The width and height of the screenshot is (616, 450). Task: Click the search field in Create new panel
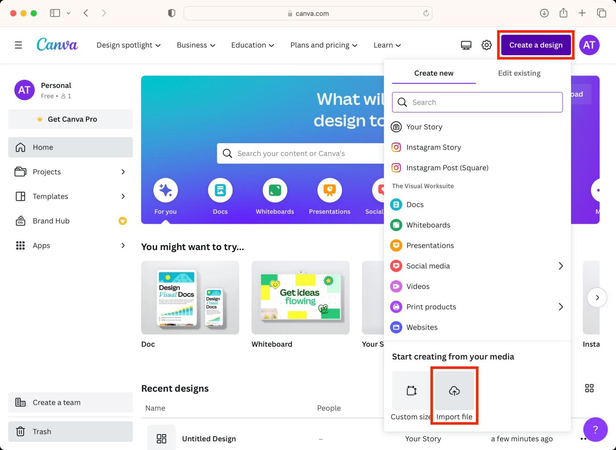(x=478, y=102)
